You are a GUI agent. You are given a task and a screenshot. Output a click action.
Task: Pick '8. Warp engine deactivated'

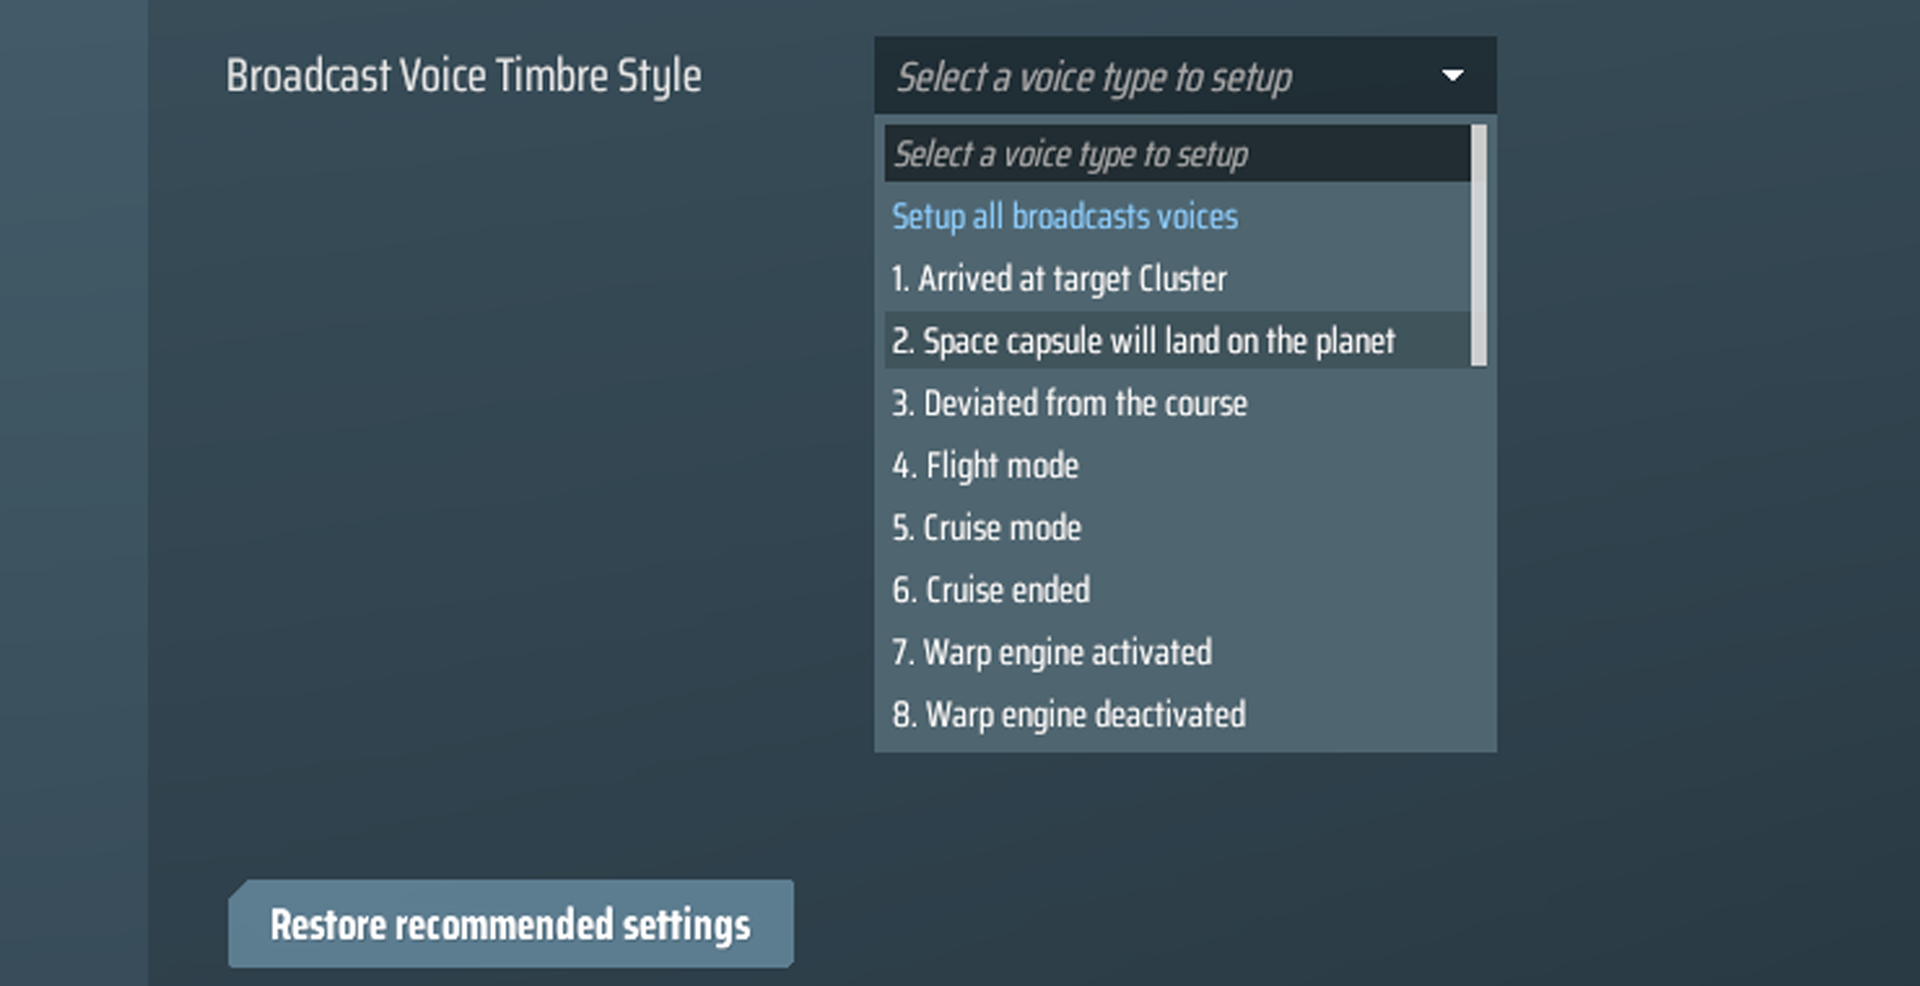click(1068, 715)
